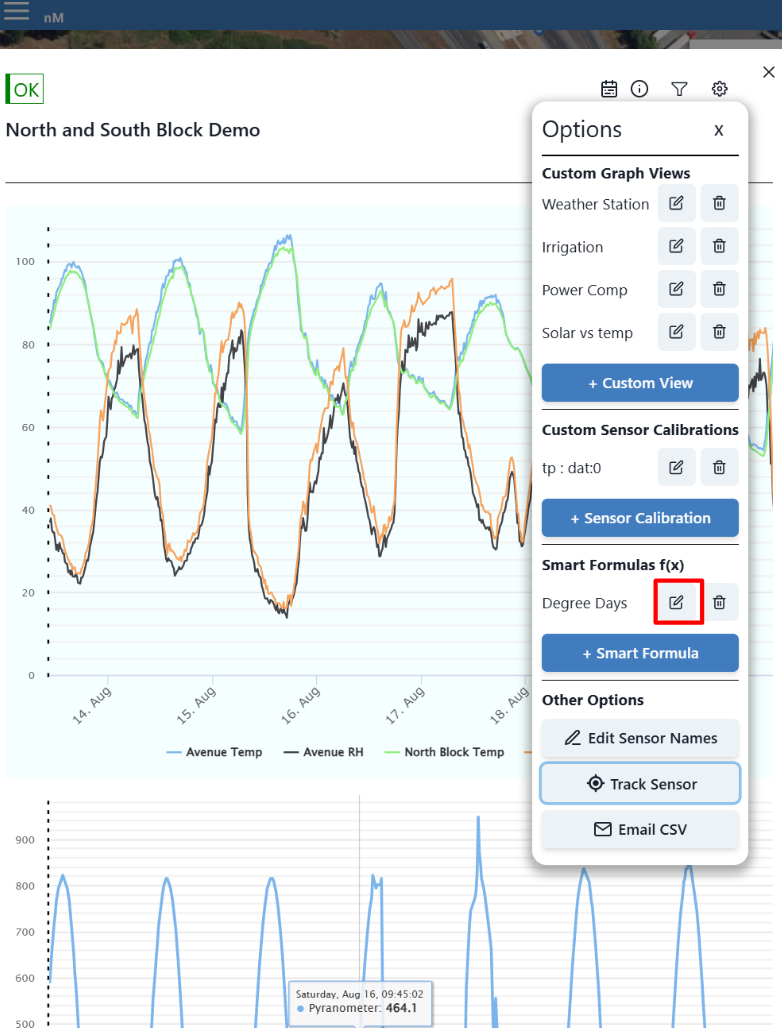
Task: Close the graph panel with top-right X
Action: [769, 72]
